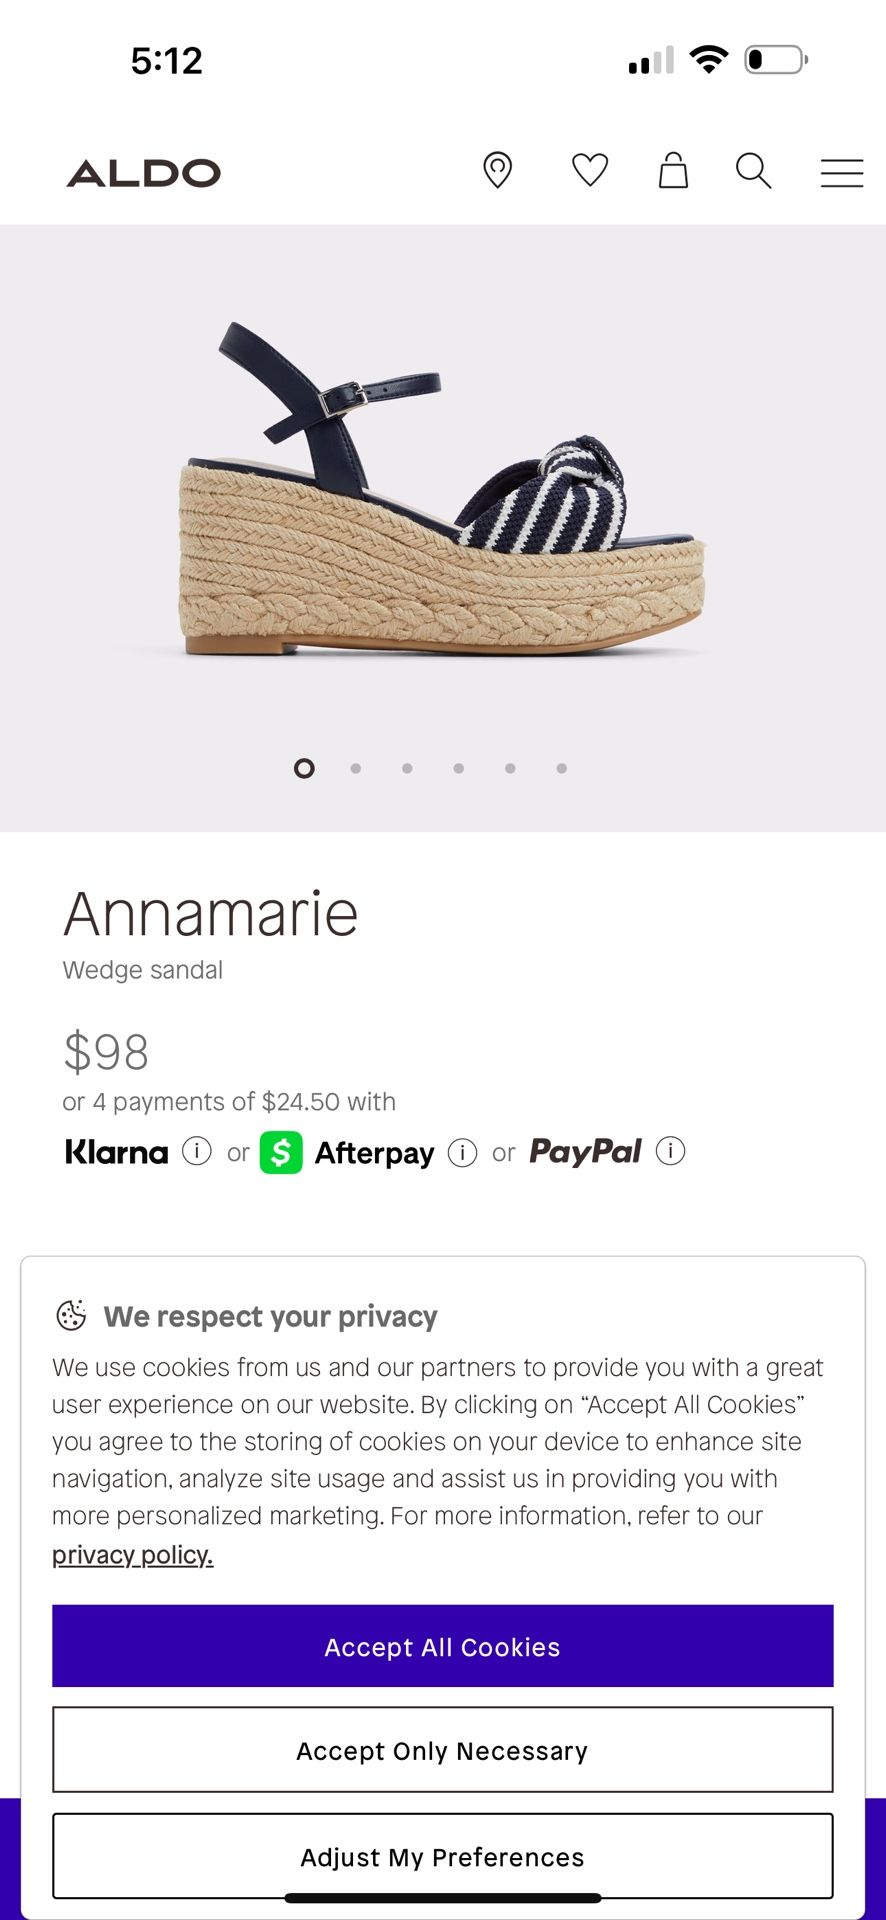This screenshot has width=886, height=1920.
Task: Tap the ALDO logo
Action: [x=144, y=171]
